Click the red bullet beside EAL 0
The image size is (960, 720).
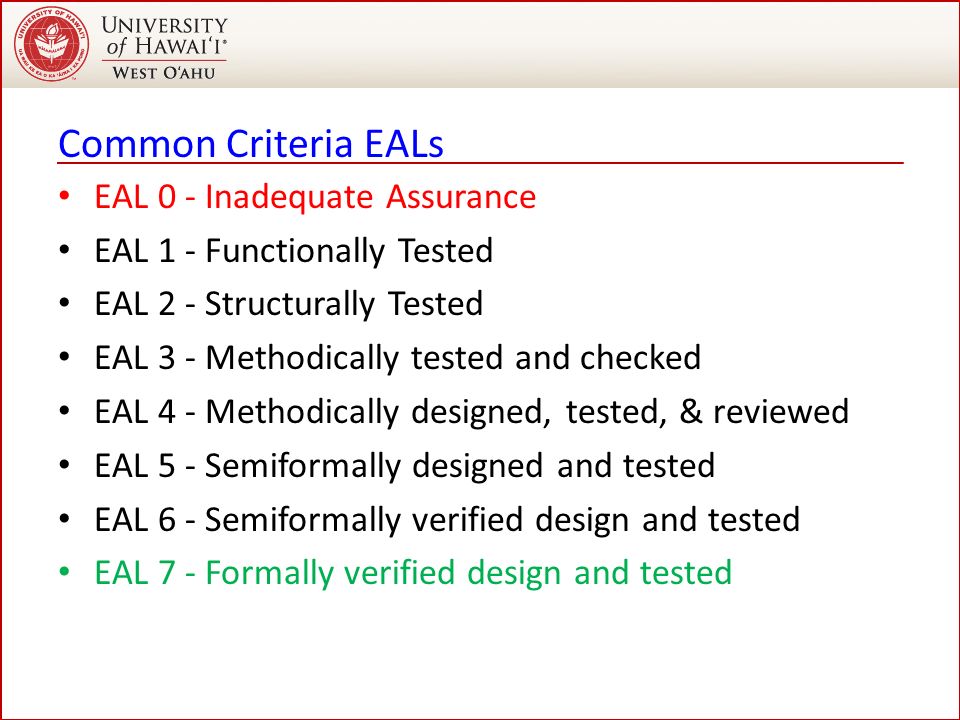coord(65,197)
